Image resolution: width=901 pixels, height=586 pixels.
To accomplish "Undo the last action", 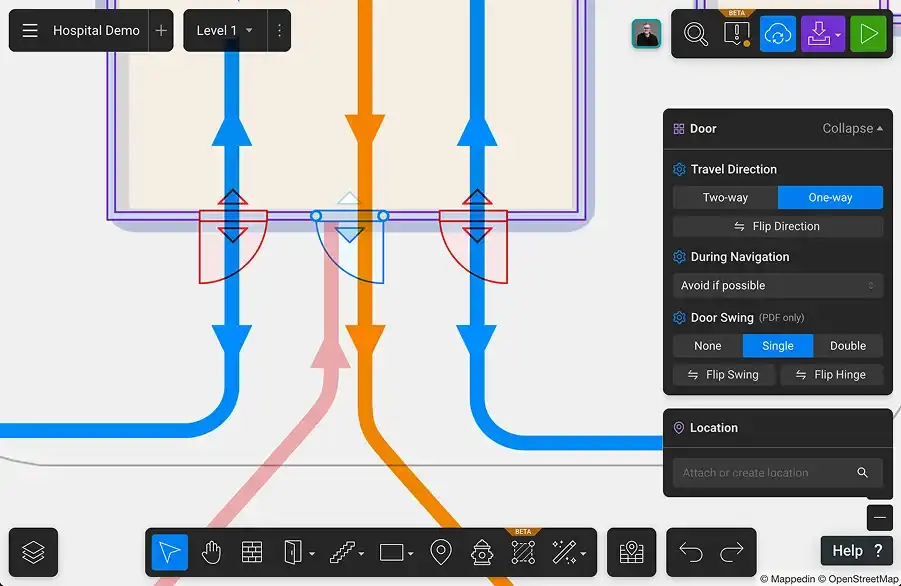I will click(691, 552).
